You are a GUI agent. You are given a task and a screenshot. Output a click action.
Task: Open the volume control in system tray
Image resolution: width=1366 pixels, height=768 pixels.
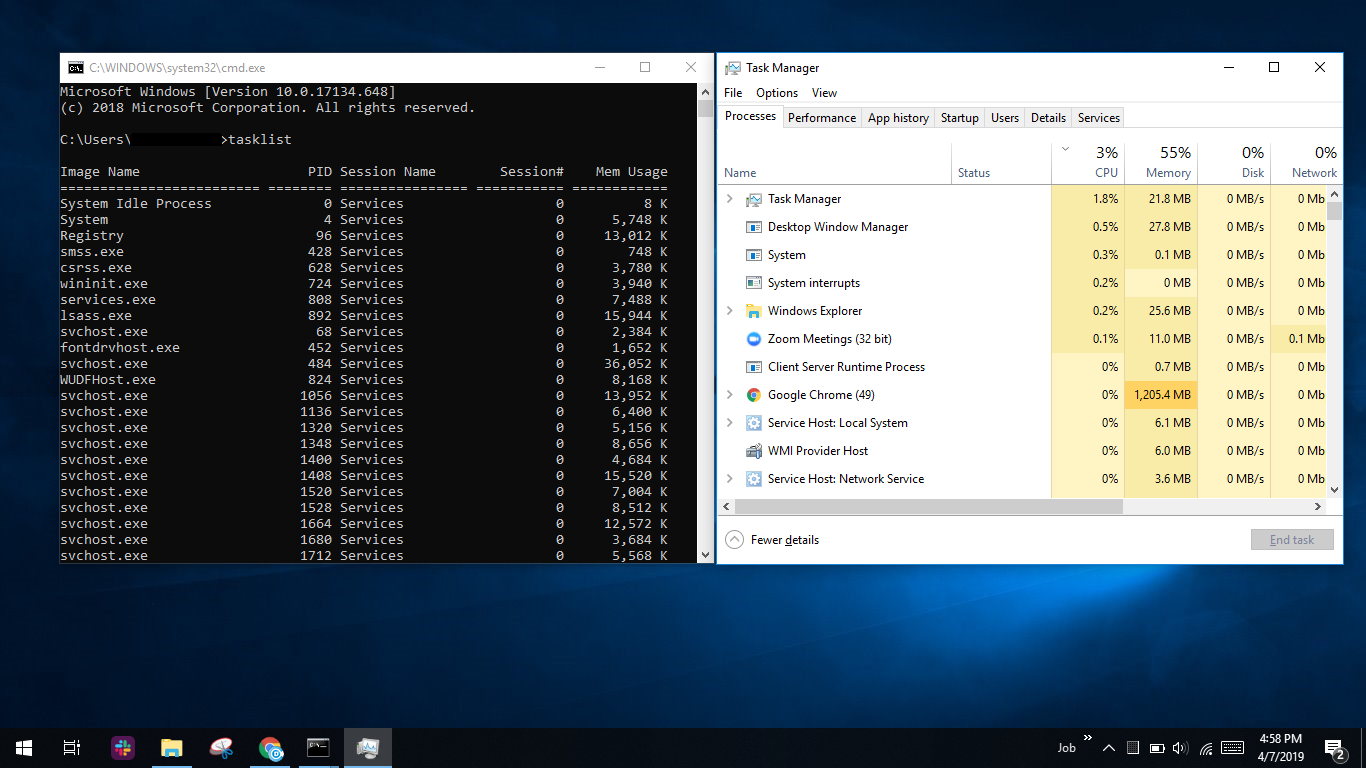pyautogui.click(x=1181, y=748)
